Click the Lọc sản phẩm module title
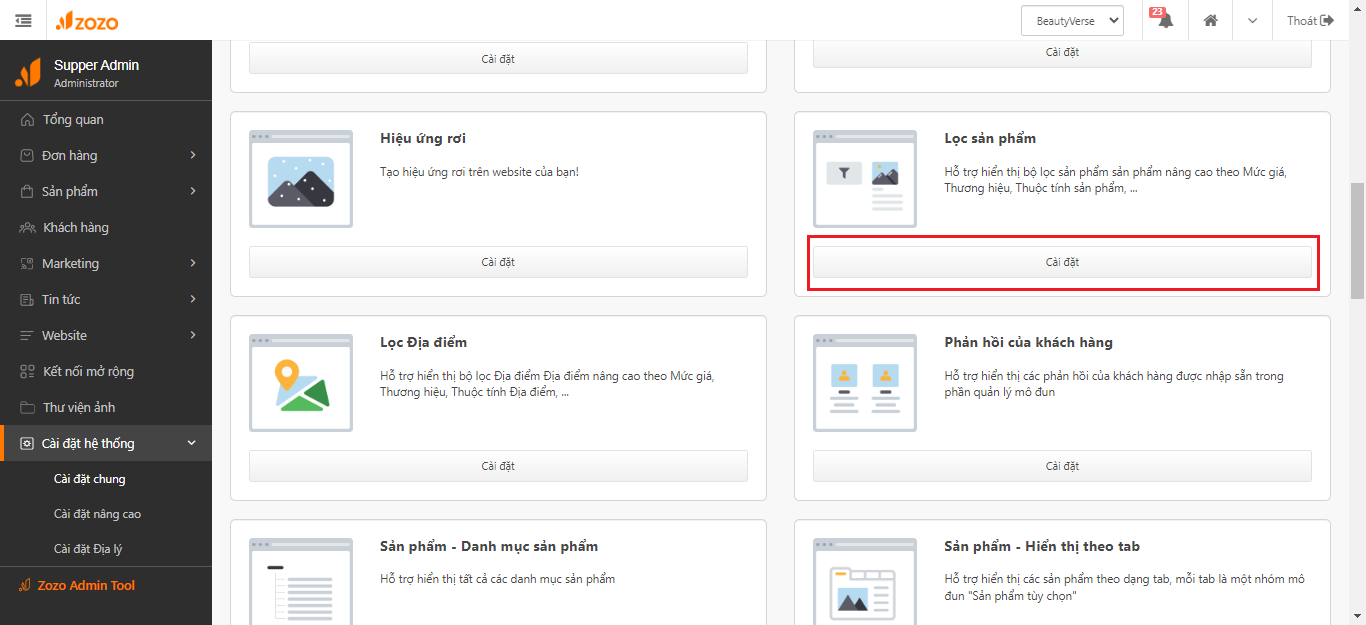Image resolution: width=1366 pixels, height=625 pixels. pos(990,138)
